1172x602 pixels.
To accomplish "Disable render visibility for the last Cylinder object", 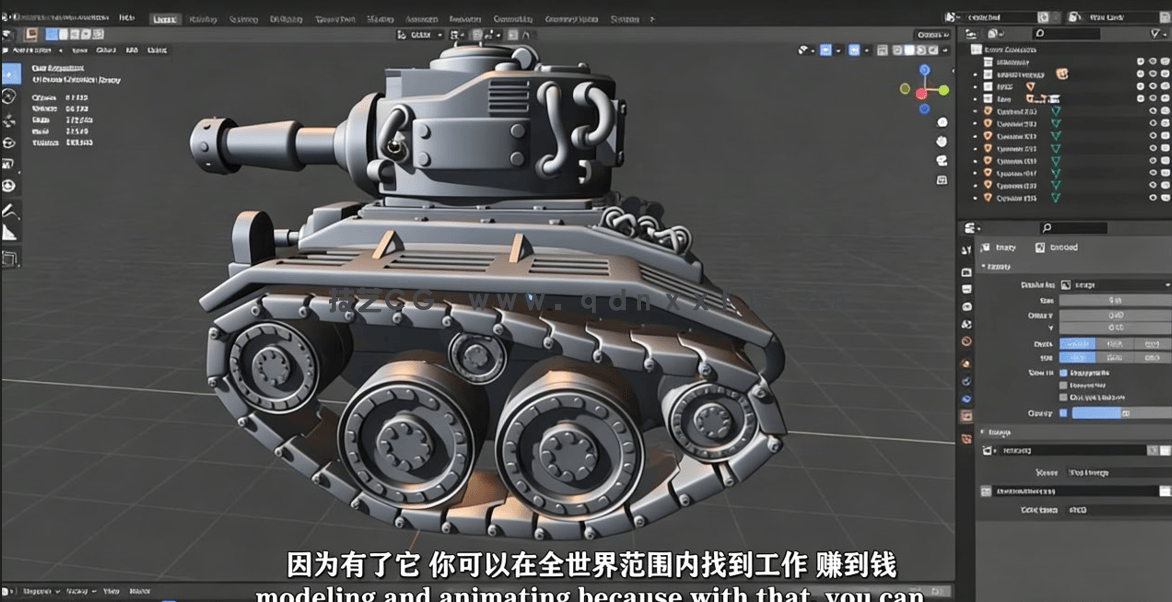I will click(1163, 197).
